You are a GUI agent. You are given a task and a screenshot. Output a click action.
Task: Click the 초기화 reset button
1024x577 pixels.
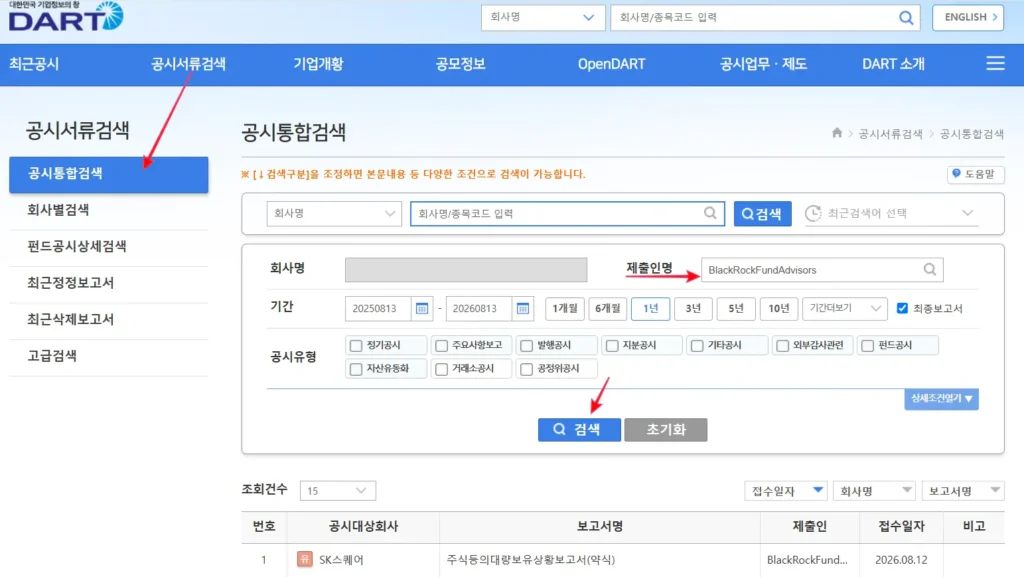tap(665, 429)
